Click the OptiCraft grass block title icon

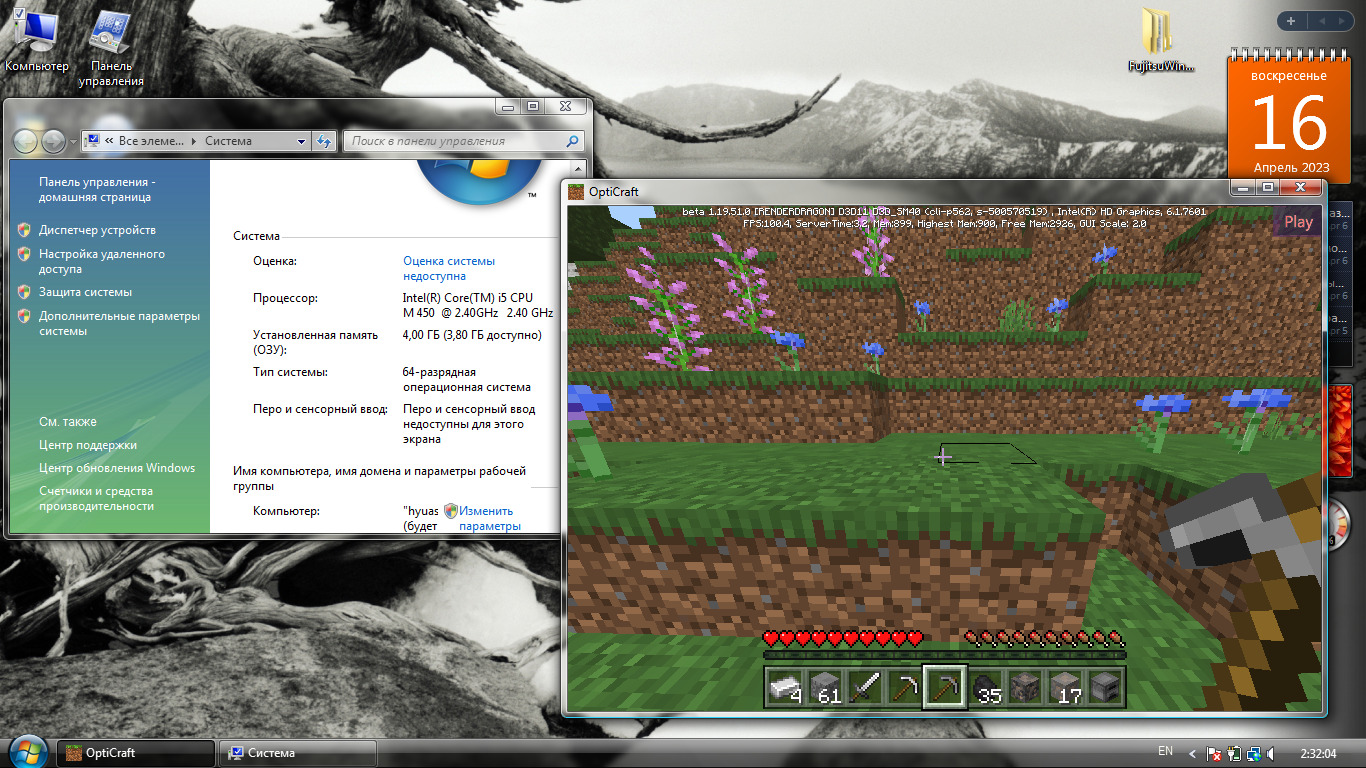click(x=576, y=191)
